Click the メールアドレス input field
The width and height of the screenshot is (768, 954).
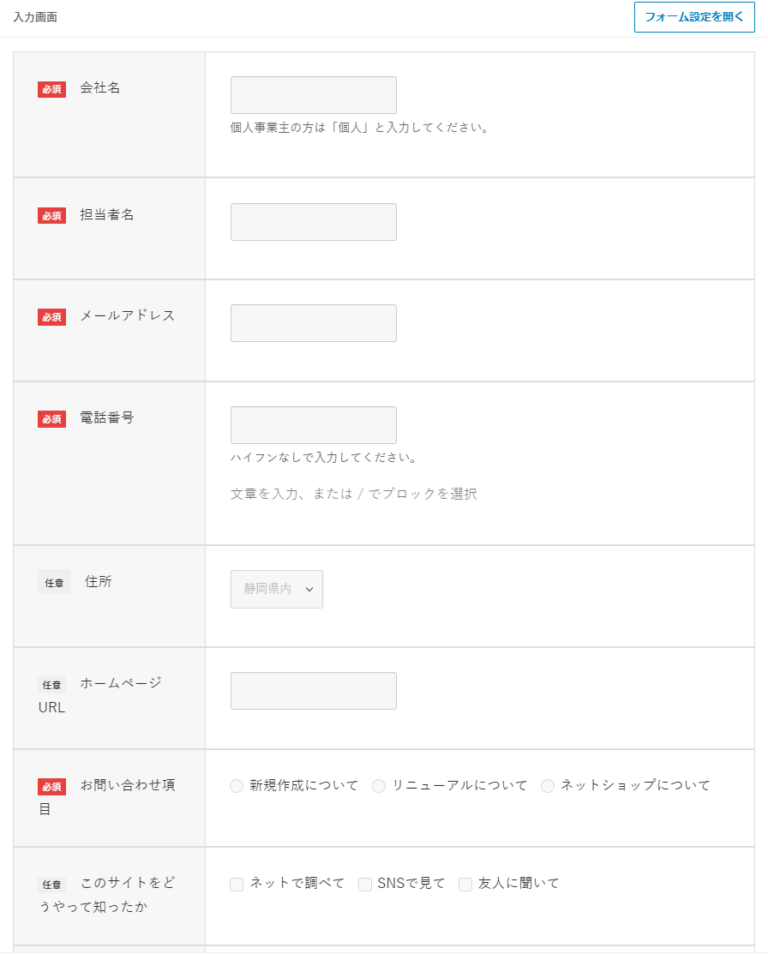[313, 322]
